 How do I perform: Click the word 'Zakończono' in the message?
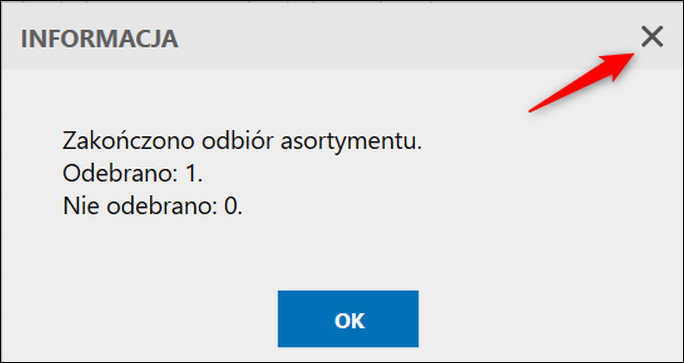[x=124, y=142]
